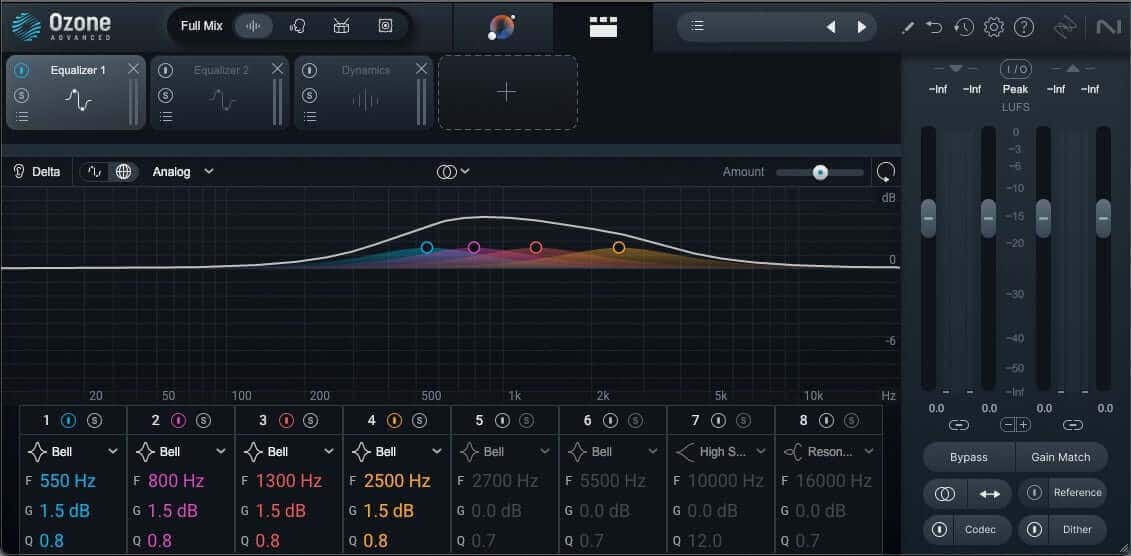Select the Full Mix waveform icon

pyautogui.click(x=253, y=26)
